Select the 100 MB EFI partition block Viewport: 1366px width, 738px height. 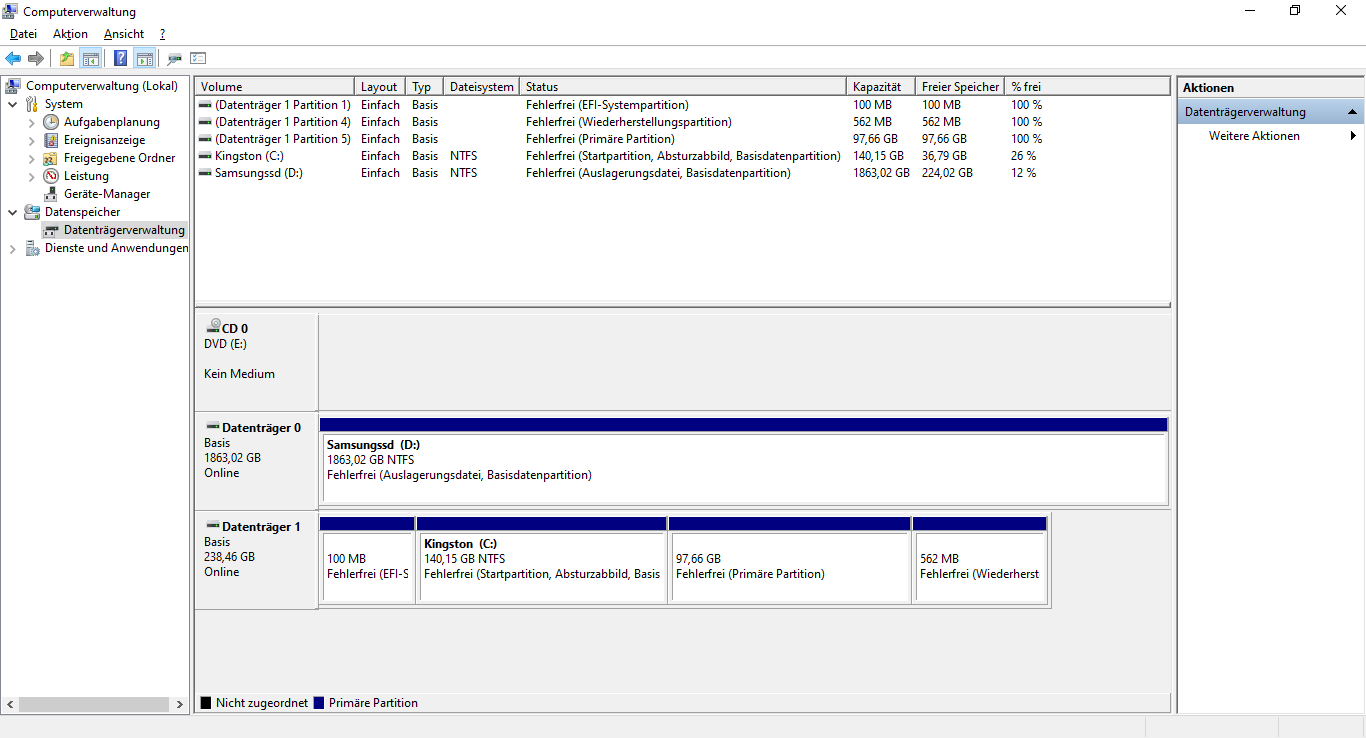[x=367, y=560]
